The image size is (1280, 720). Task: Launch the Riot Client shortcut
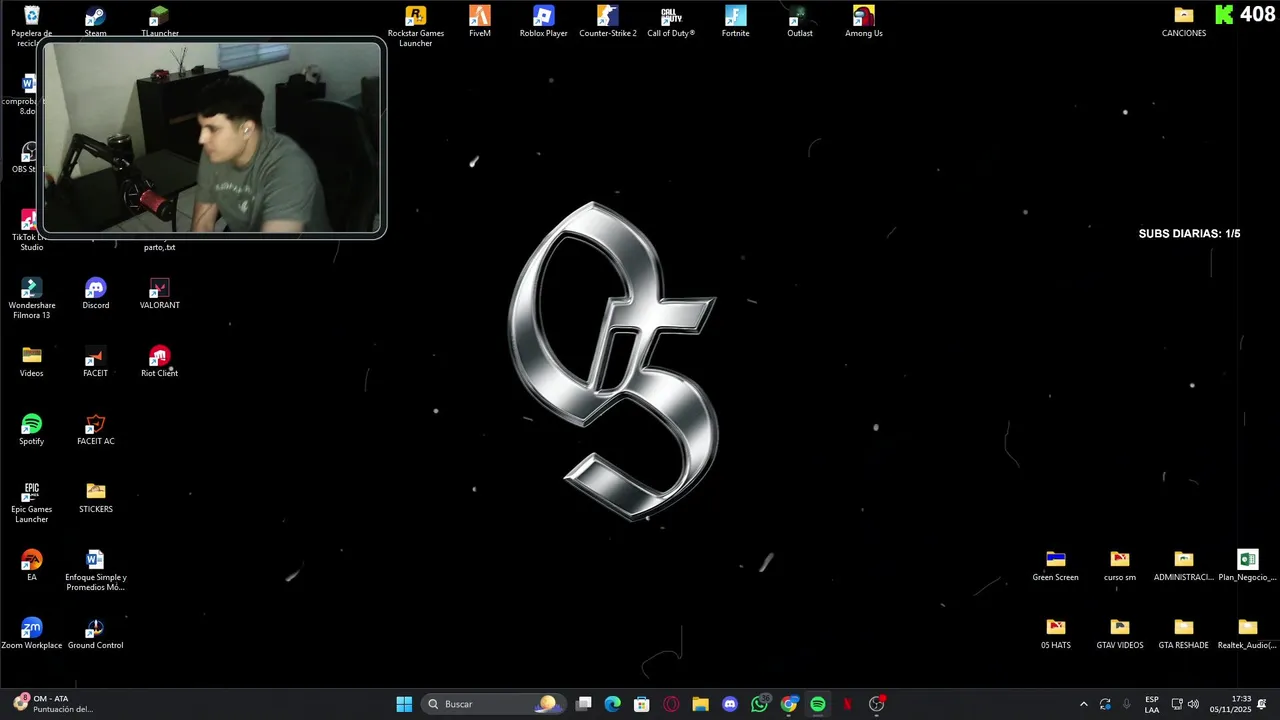pyautogui.click(x=160, y=362)
